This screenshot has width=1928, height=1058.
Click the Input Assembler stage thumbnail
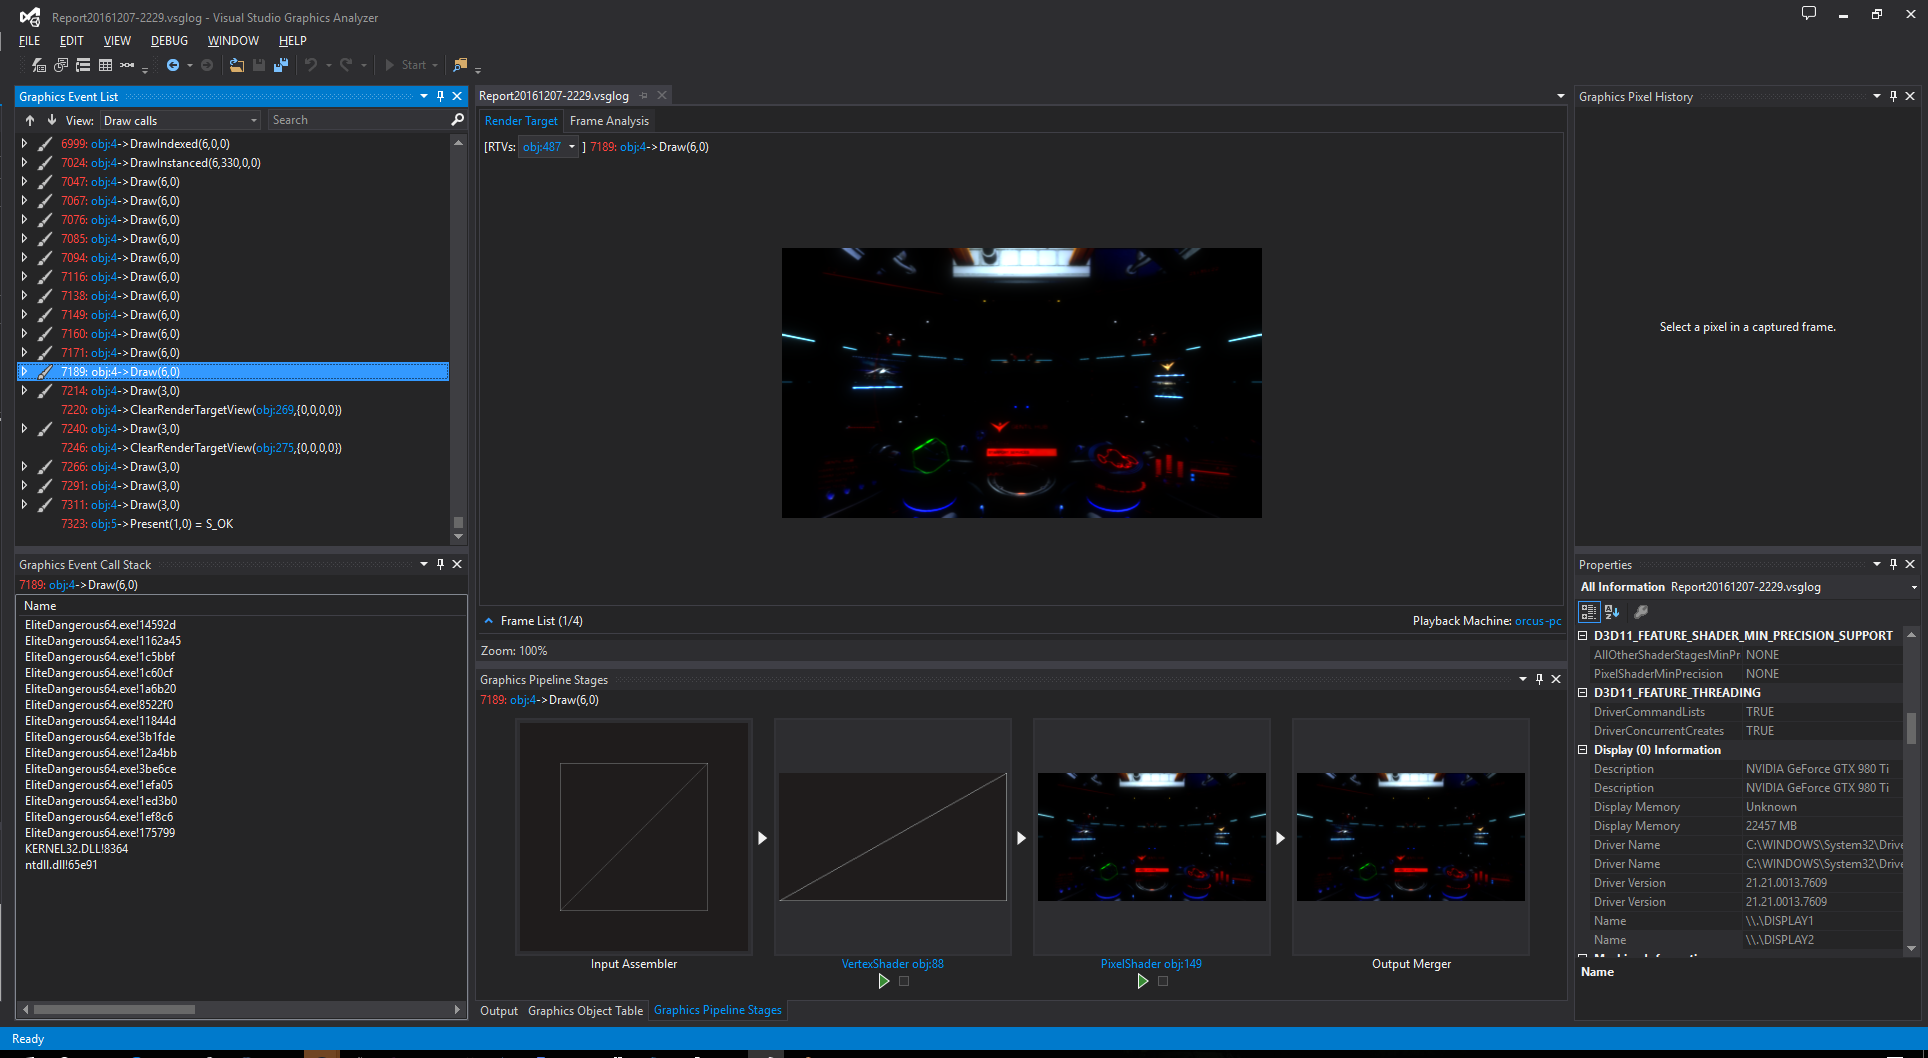click(634, 837)
